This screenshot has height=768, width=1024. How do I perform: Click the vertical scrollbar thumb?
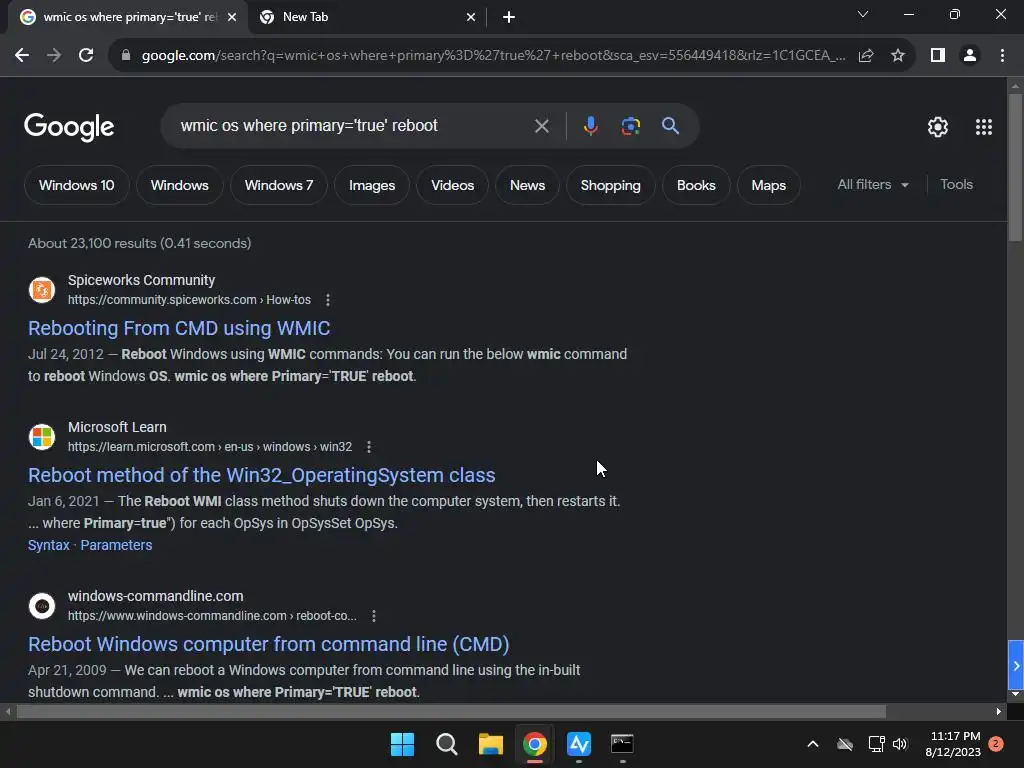tap(1015, 167)
